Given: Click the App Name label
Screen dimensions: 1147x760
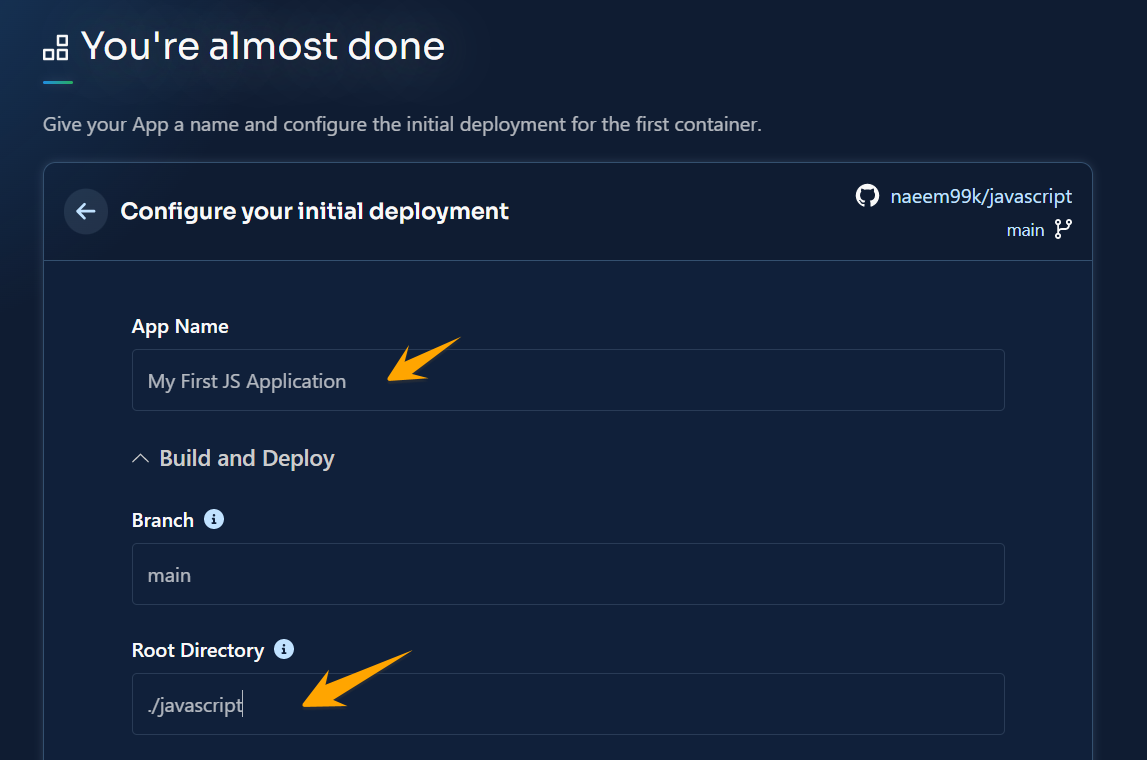Looking at the screenshot, I should [x=180, y=327].
